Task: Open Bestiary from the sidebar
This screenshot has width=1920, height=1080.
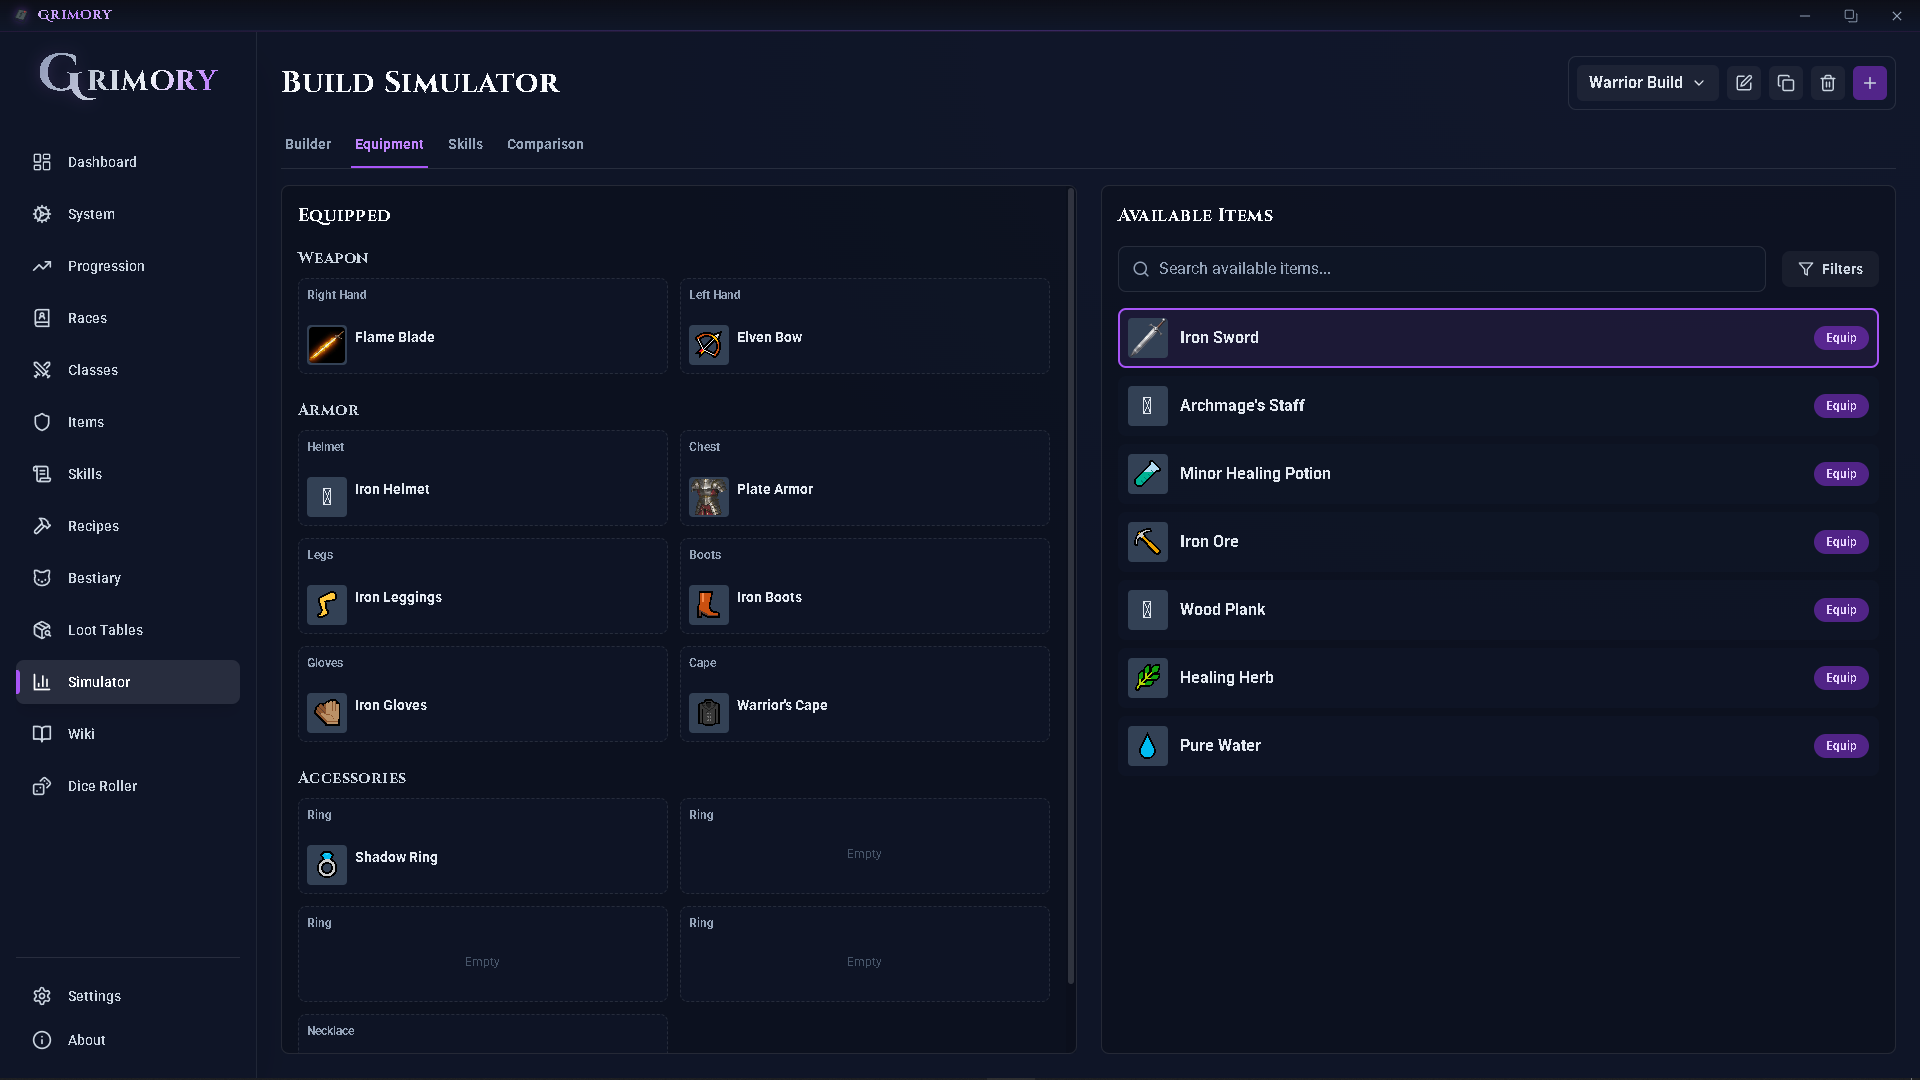Action: [x=94, y=578]
